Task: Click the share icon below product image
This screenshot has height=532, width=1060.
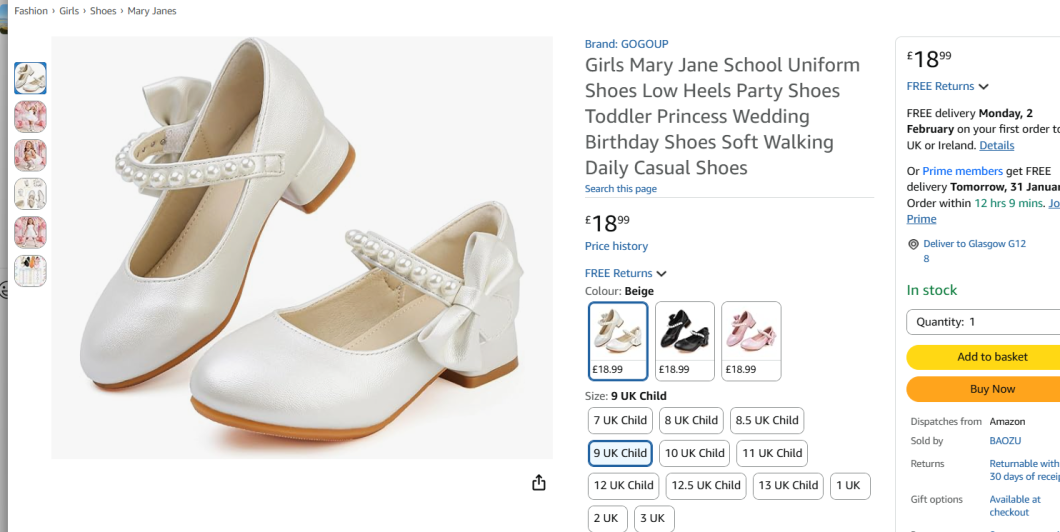Action: point(539,483)
